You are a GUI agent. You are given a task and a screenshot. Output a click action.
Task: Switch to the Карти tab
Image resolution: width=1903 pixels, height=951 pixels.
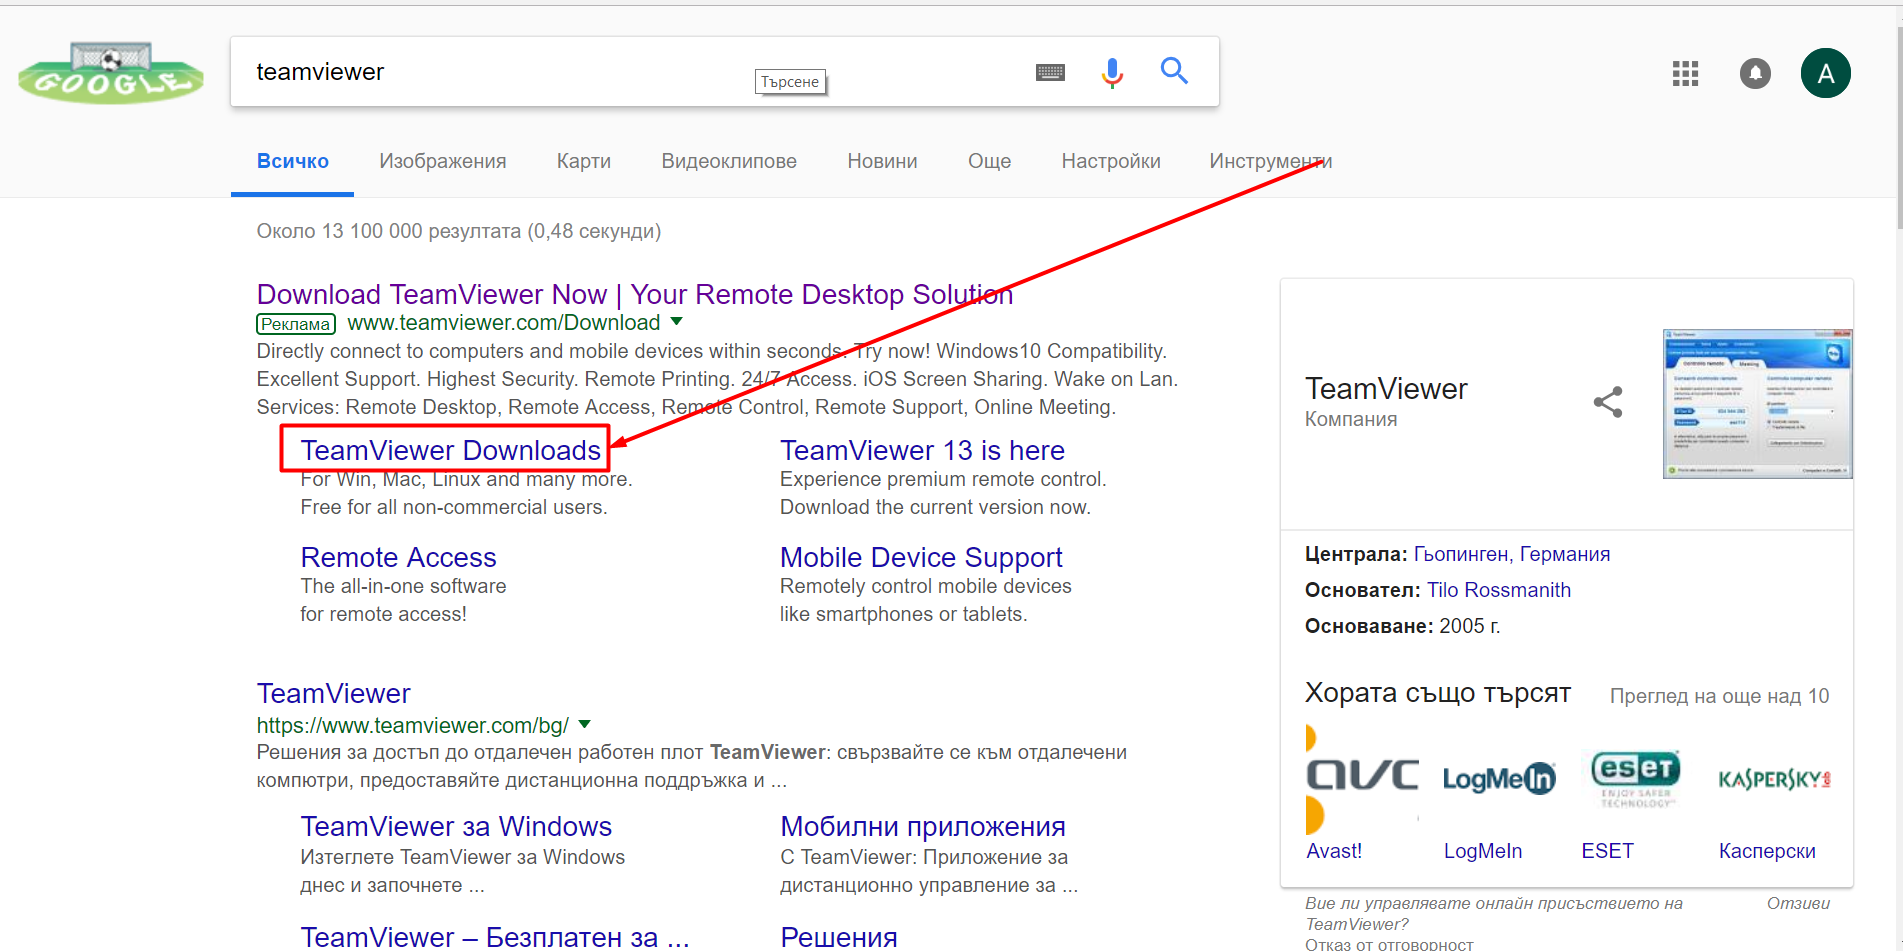(584, 161)
